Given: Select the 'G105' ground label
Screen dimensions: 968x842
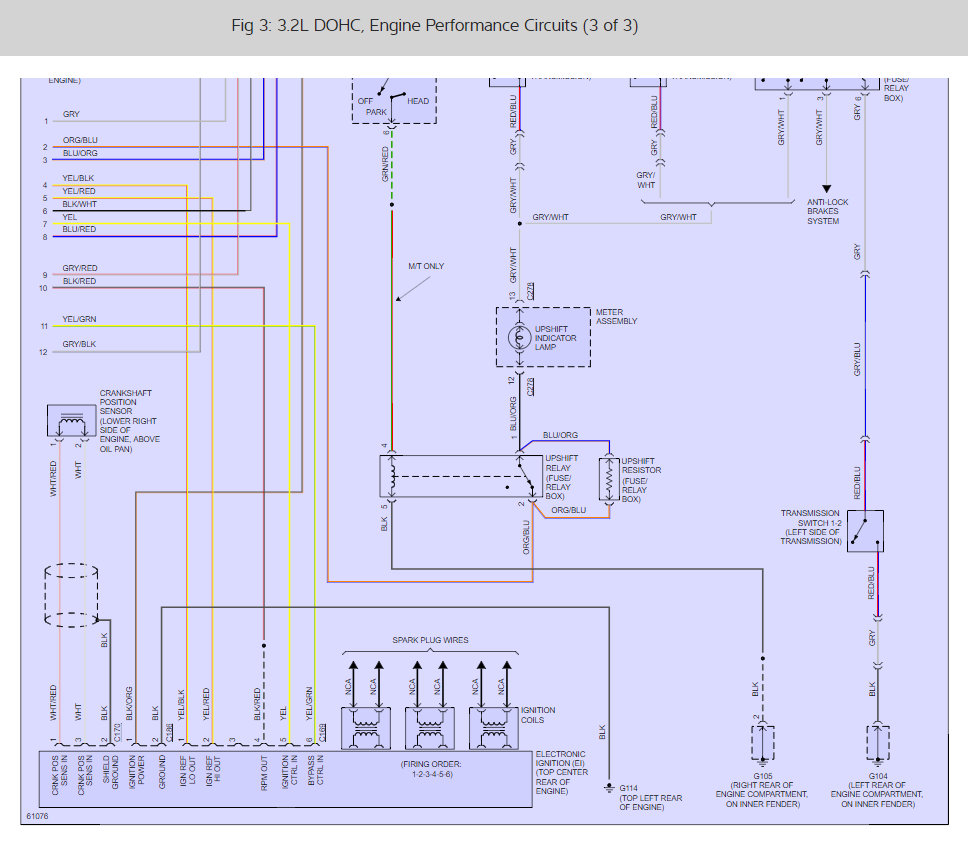Looking at the screenshot, I should click(x=762, y=776).
